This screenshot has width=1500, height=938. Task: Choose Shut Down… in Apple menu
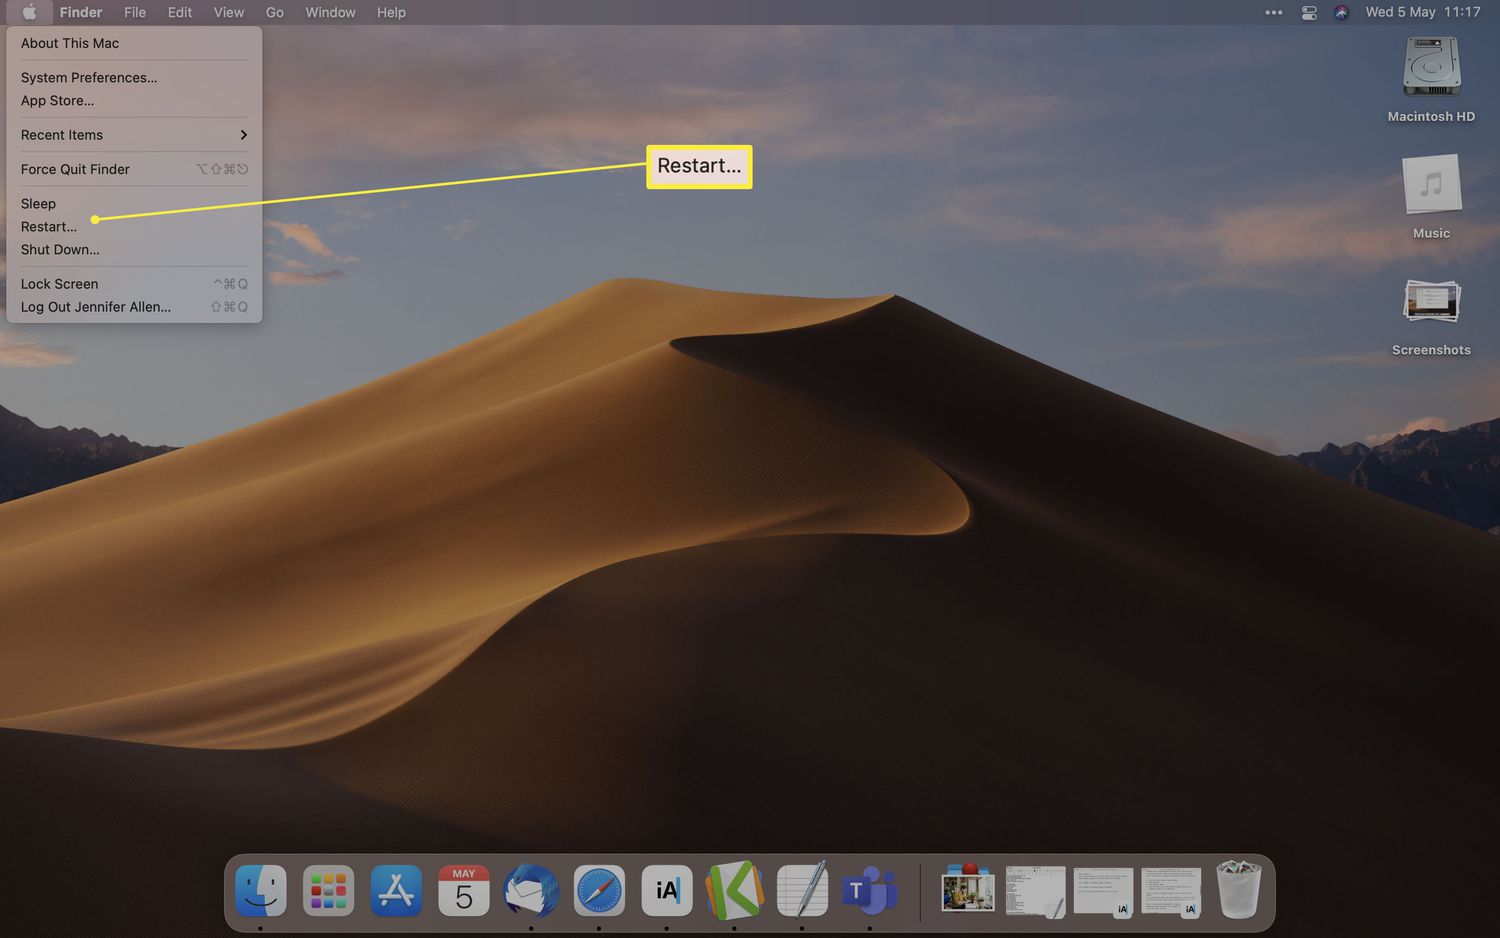pos(60,250)
